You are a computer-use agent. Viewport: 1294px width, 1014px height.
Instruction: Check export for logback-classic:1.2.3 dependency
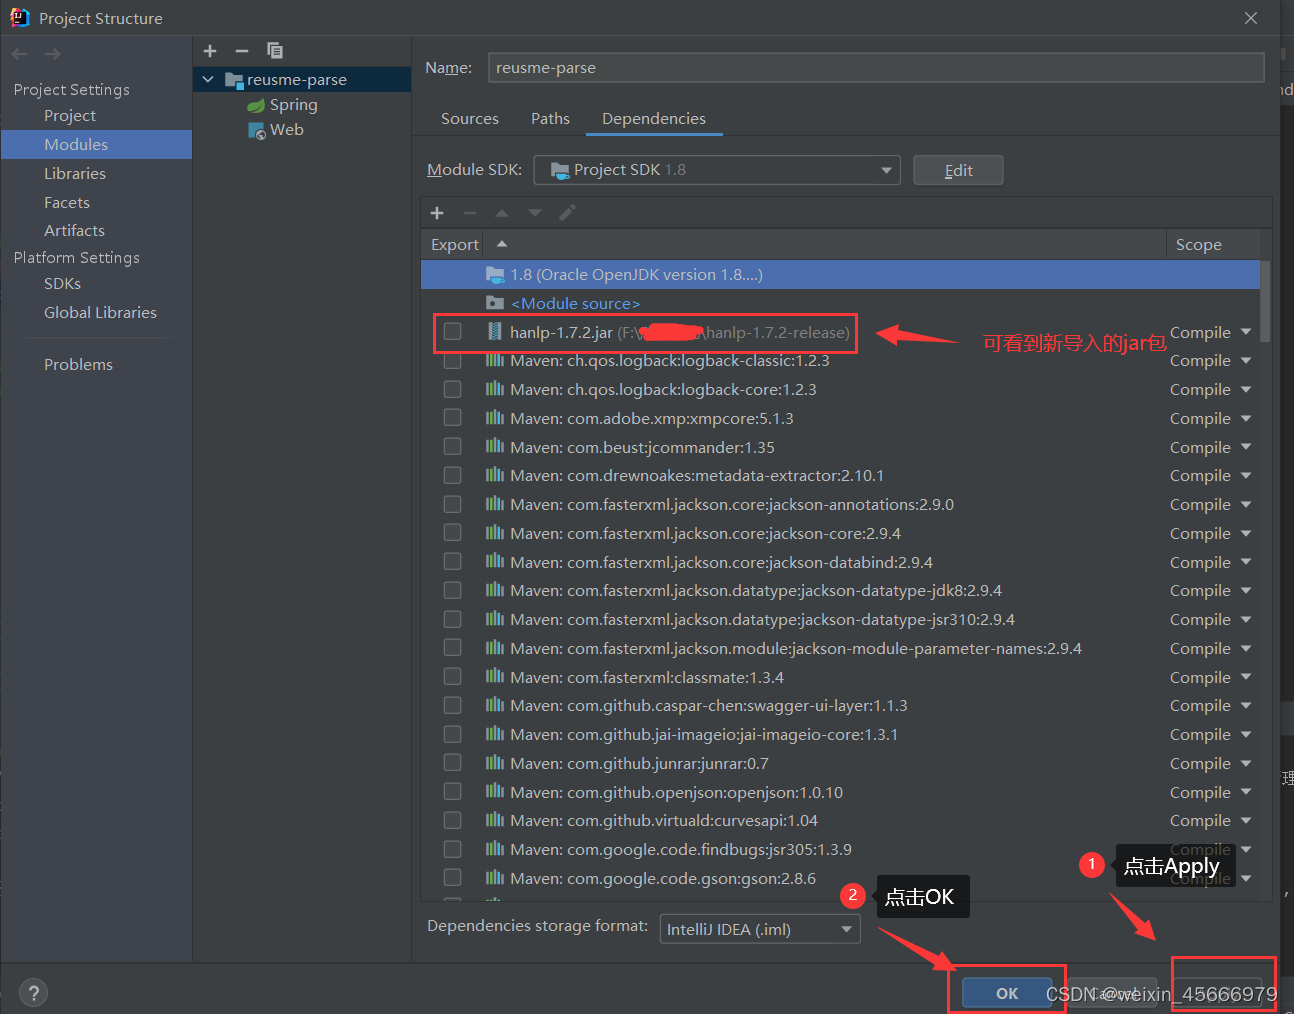[452, 360]
